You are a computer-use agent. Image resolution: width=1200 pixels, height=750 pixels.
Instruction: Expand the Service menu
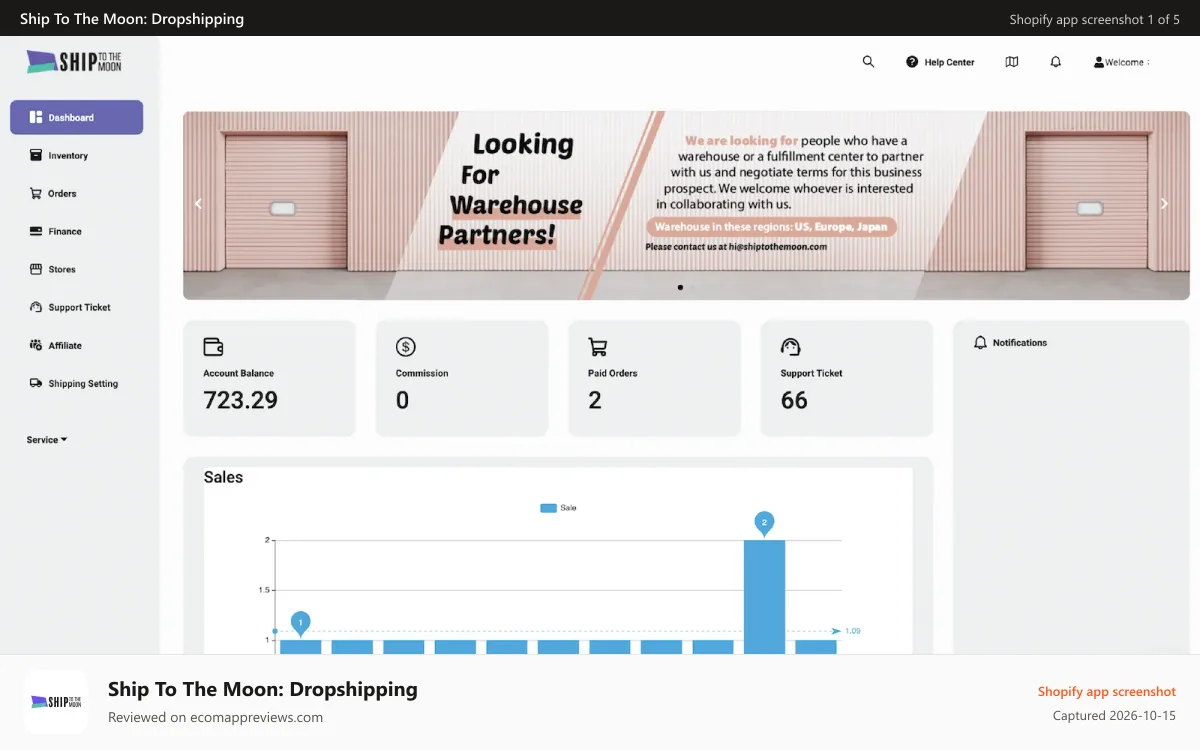47,440
